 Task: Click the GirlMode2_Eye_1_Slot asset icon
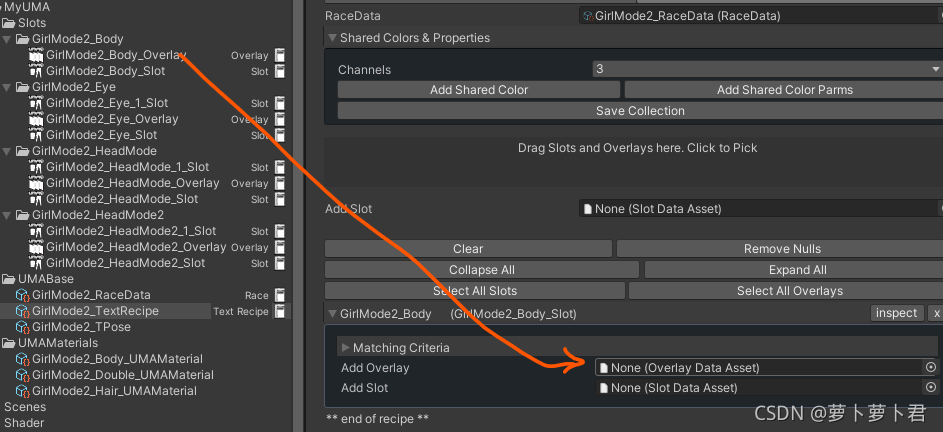point(37,103)
